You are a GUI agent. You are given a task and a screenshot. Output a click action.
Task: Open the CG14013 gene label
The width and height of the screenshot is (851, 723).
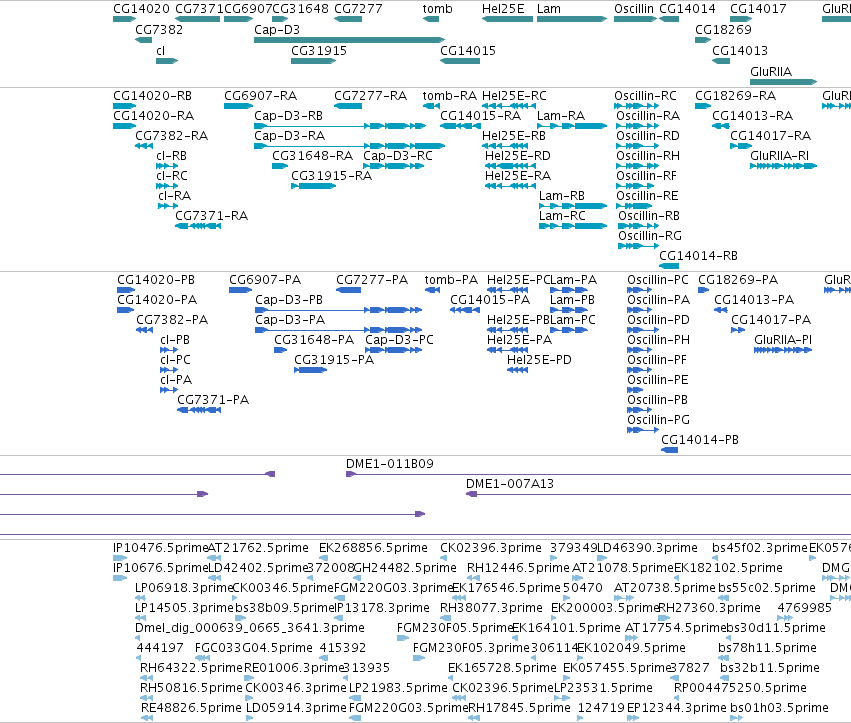pos(740,50)
